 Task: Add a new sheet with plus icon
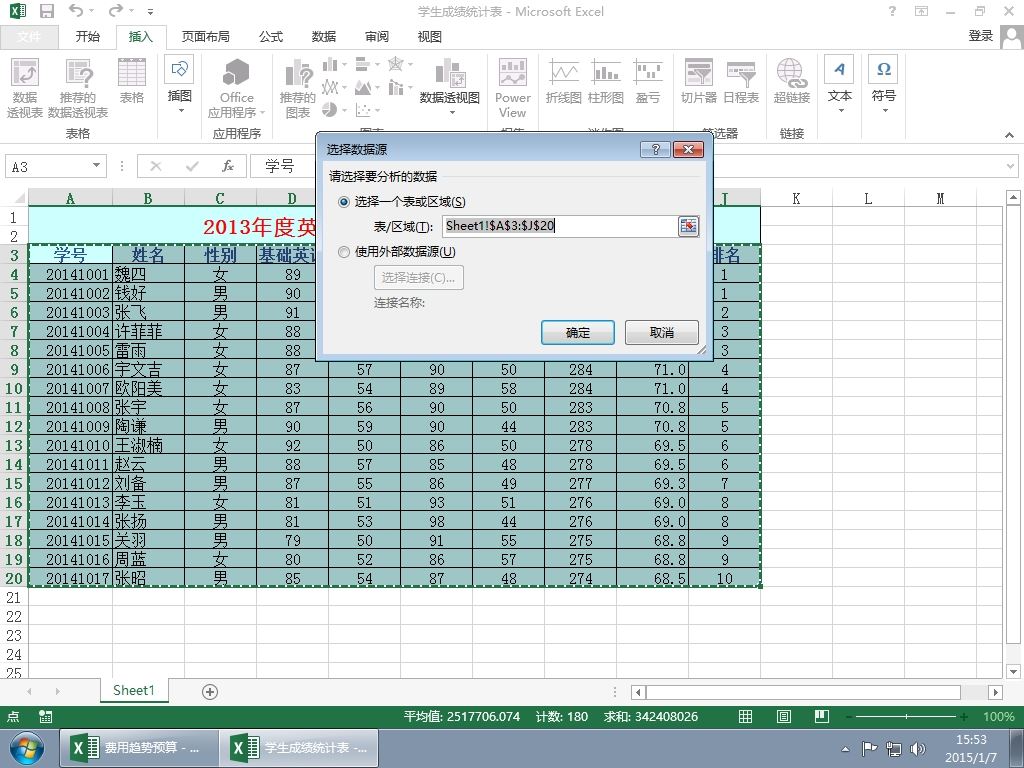[x=210, y=692]
